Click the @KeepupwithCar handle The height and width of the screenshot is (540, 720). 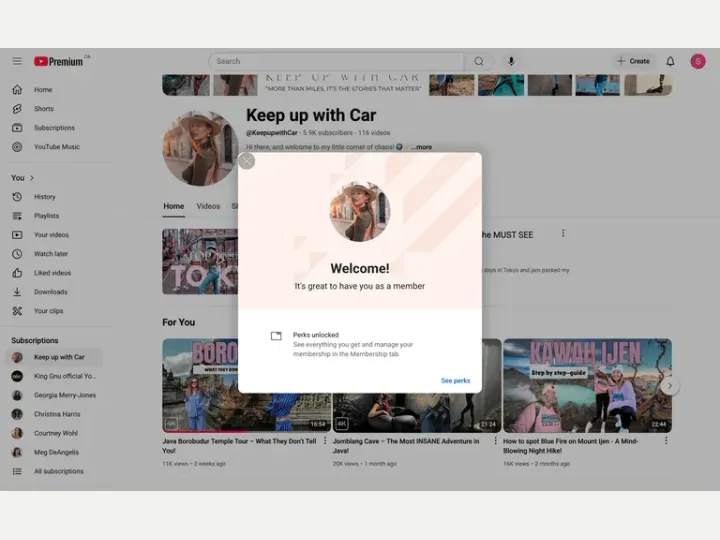tap(271, 133)
